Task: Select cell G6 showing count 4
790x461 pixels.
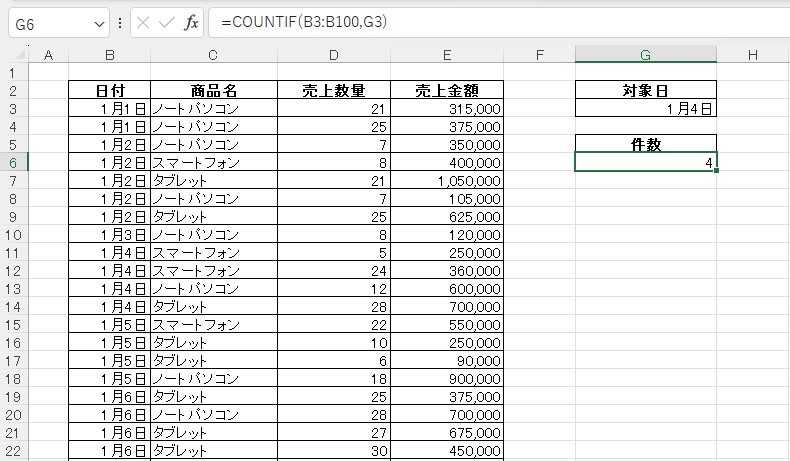Action: point(645,162)
